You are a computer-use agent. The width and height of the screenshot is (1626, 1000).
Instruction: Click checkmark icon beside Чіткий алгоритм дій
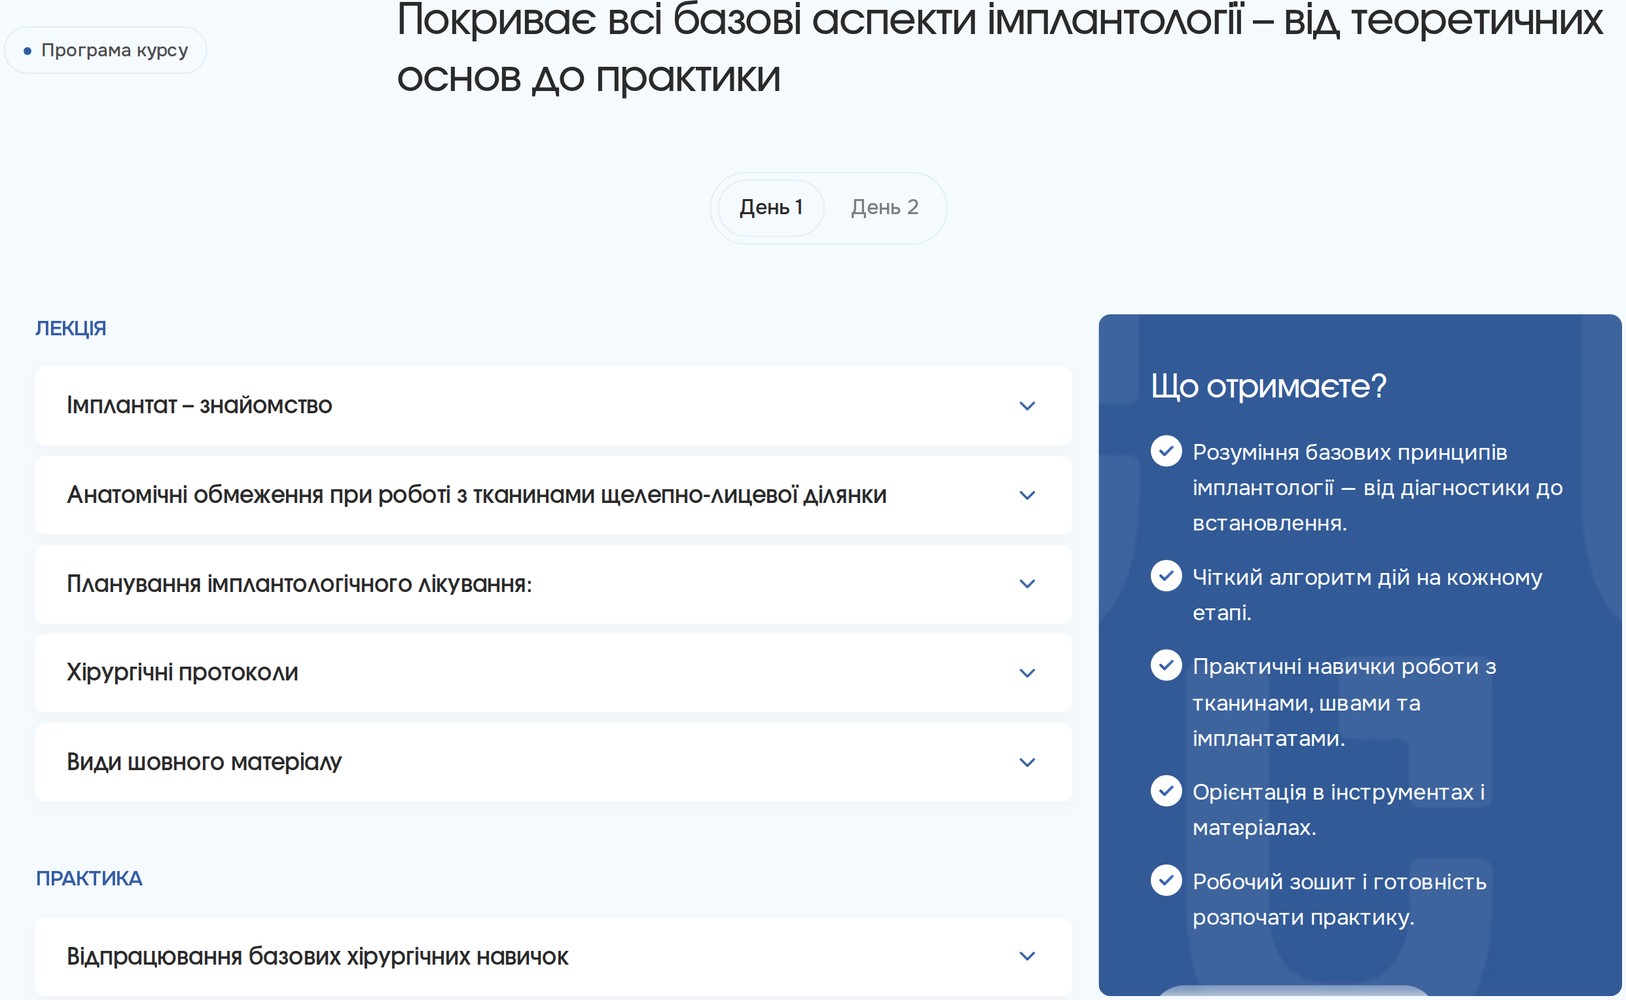[1166, 576]
